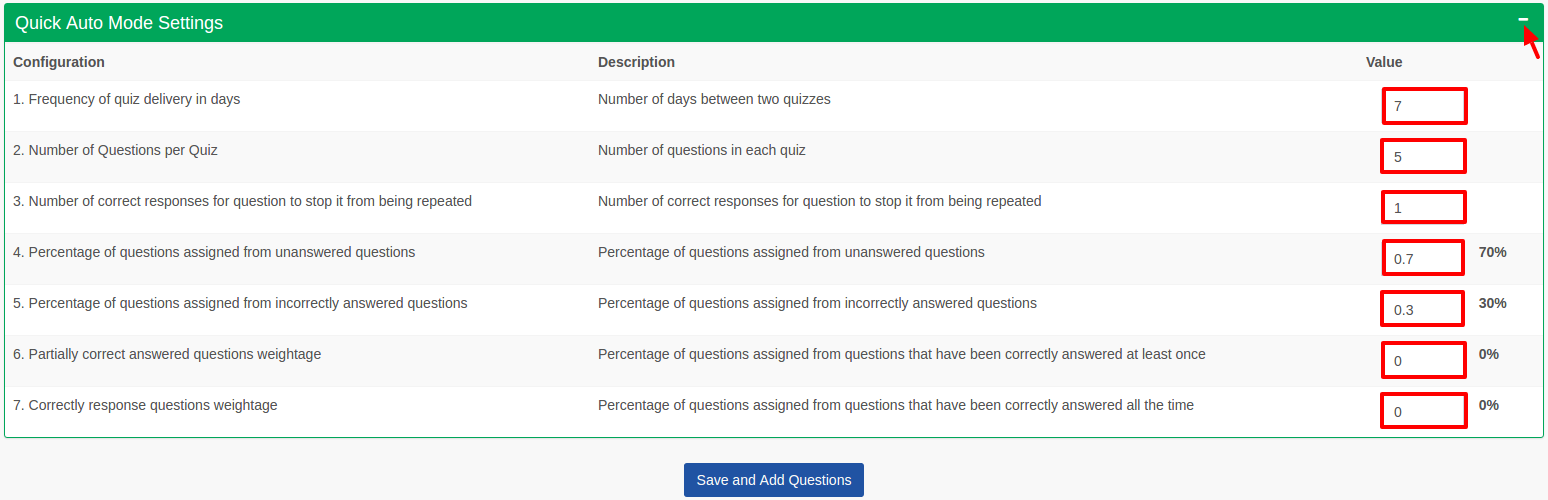Click the 30% label beside incorrectly answered questions
Image resolution: width=1548 pixels, height=500 pixels.
(x=1492, y=303)
